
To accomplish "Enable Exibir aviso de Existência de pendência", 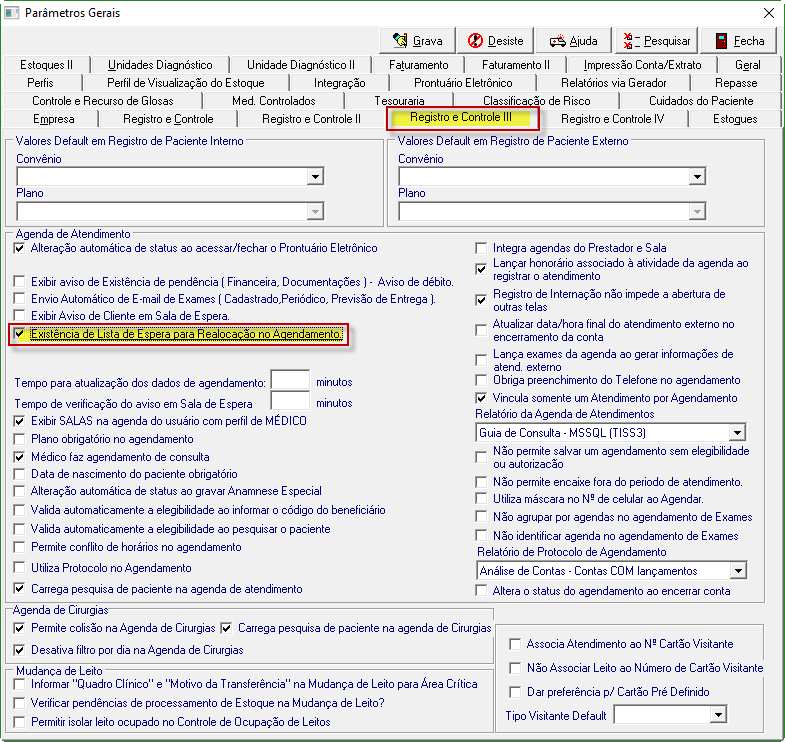I will [20, 282].
